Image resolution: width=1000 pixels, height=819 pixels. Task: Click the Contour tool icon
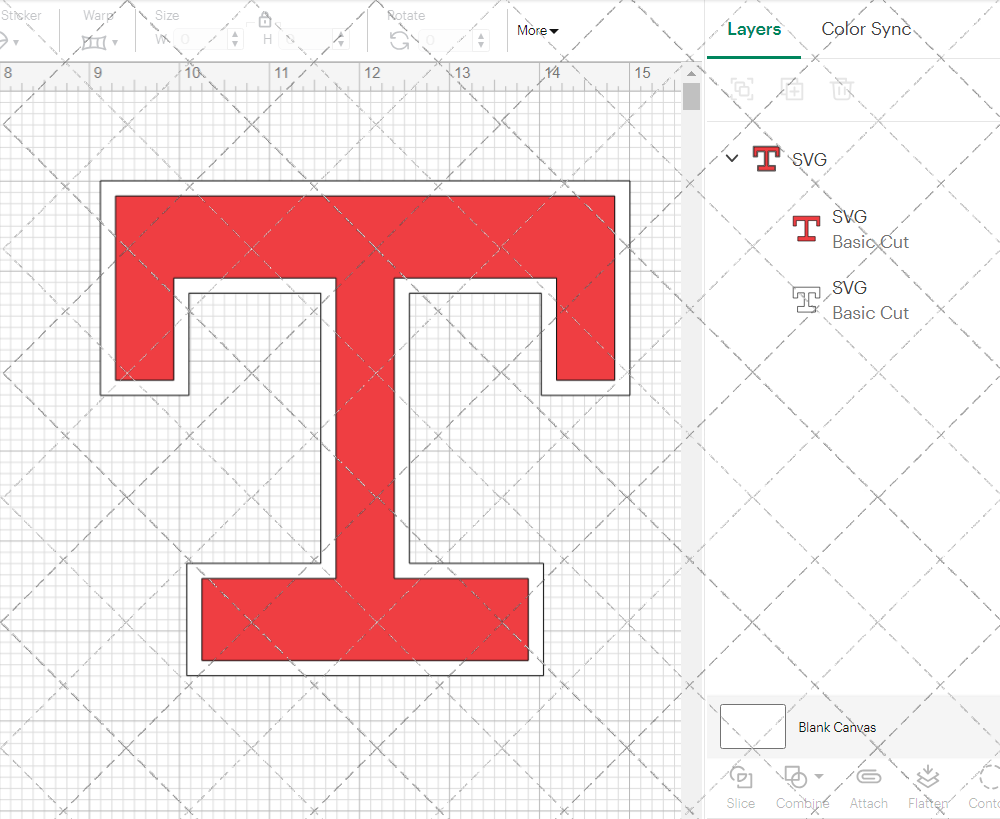(989, 778)
